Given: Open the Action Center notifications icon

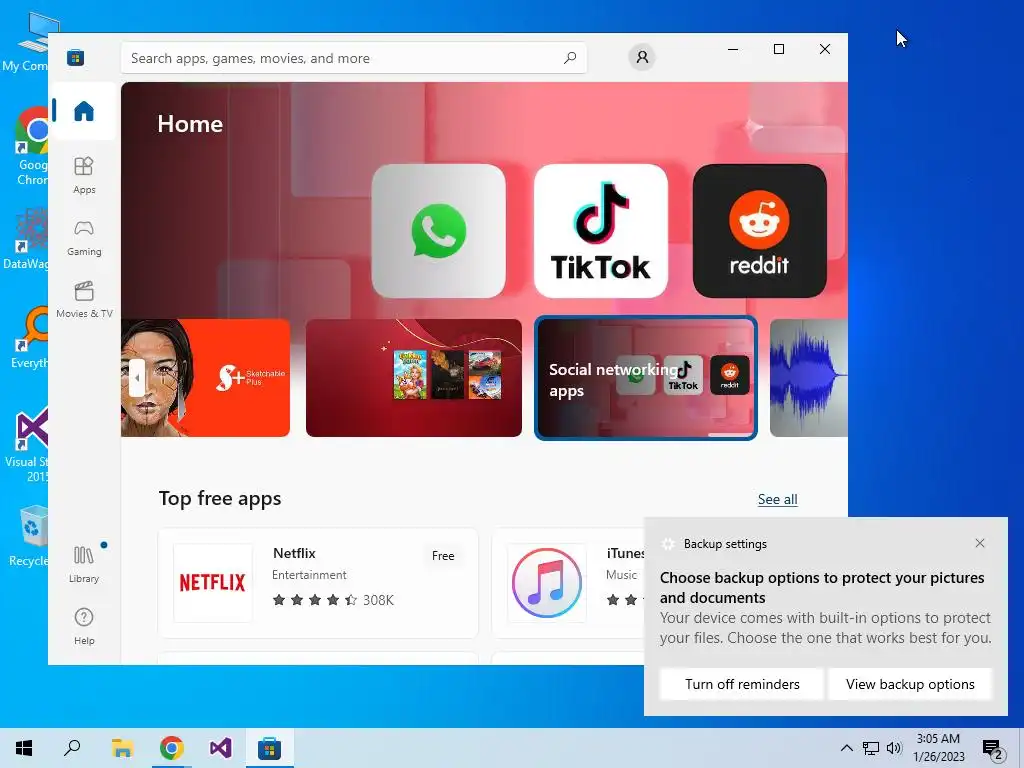Looking at the screenshot, I should 993,748.
